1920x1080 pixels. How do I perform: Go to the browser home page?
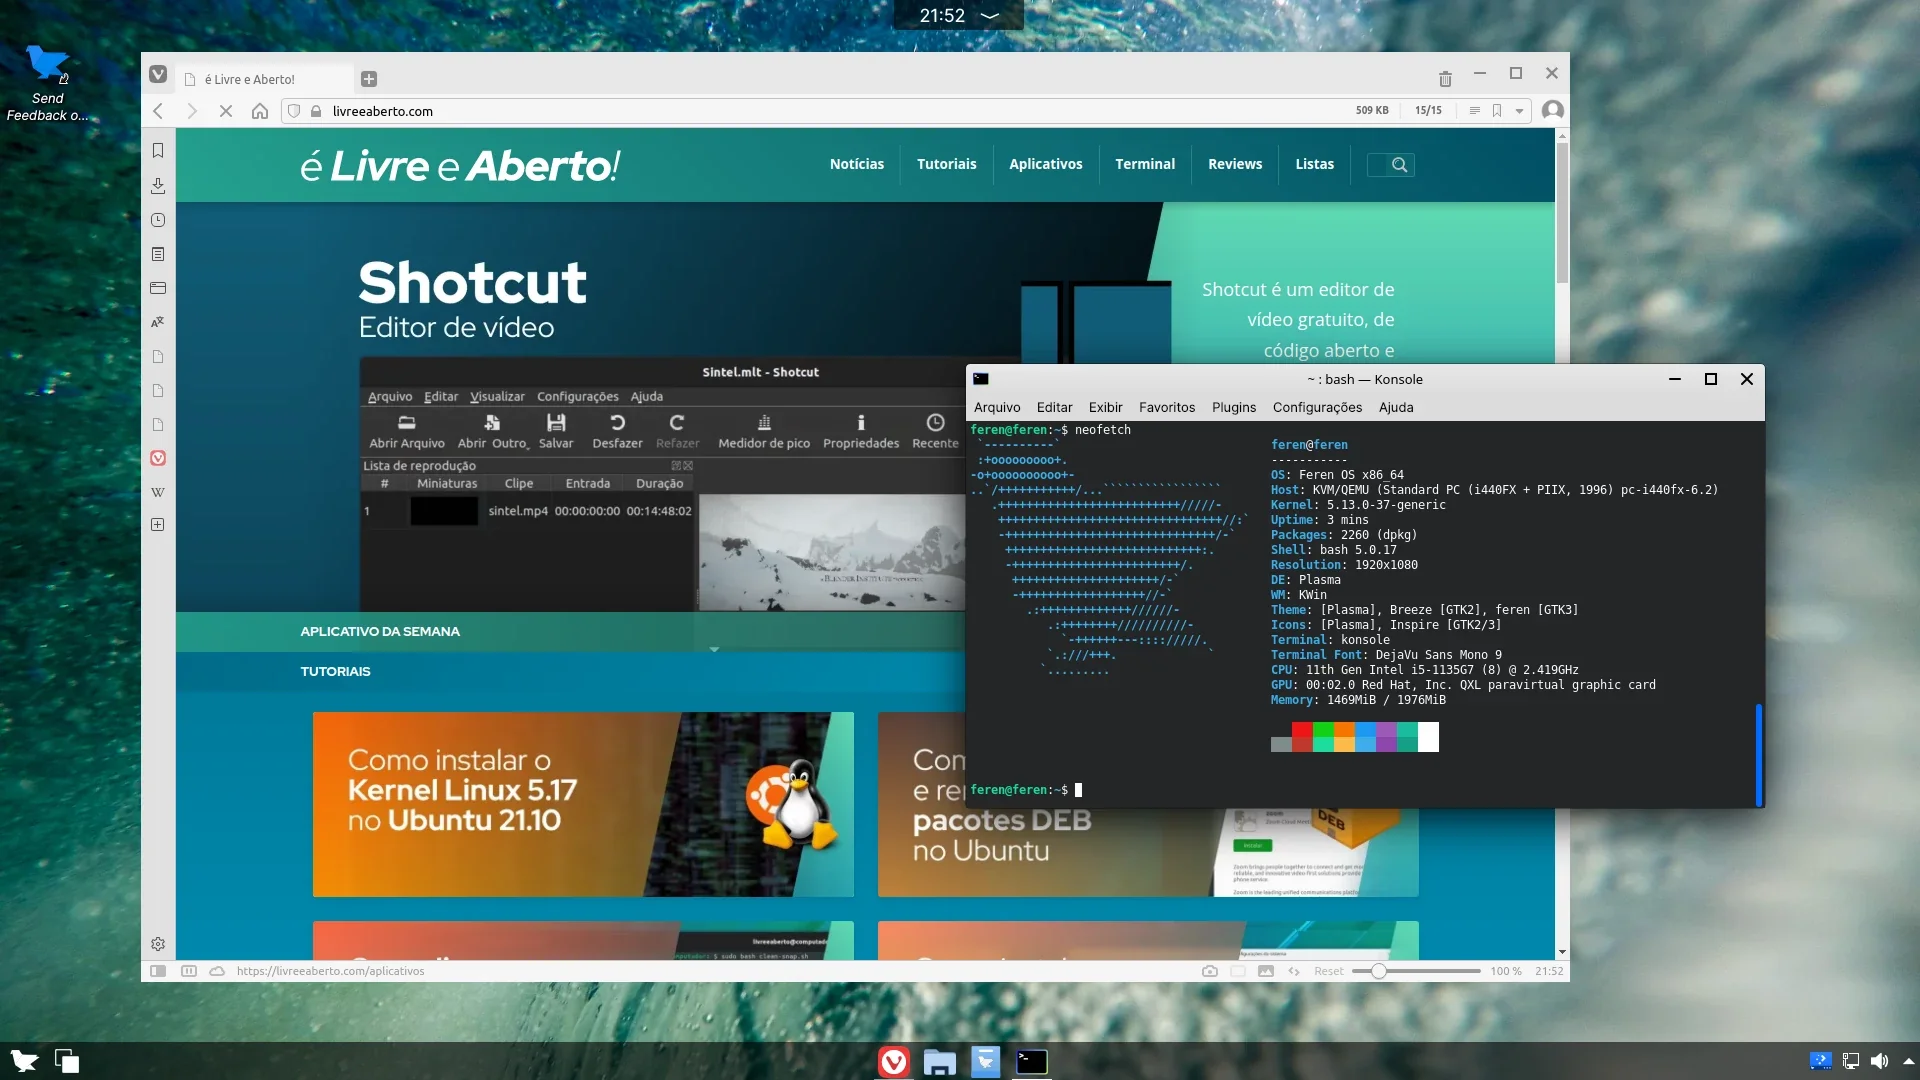[x=260, y=111]
